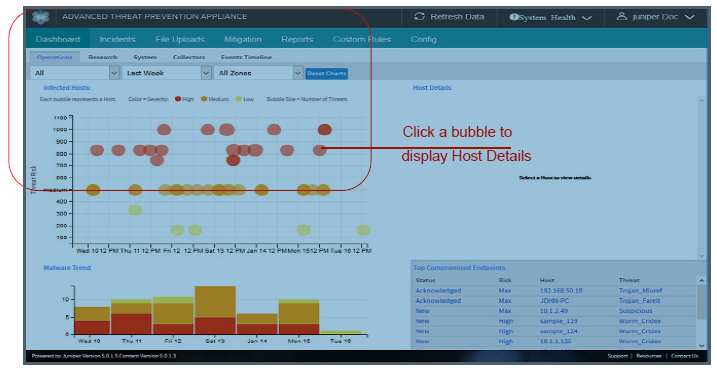The image size is (717, 370).
Task: Expand the System Health dropdown chevron
Action: pyautogui.click(x=587, y=18)
